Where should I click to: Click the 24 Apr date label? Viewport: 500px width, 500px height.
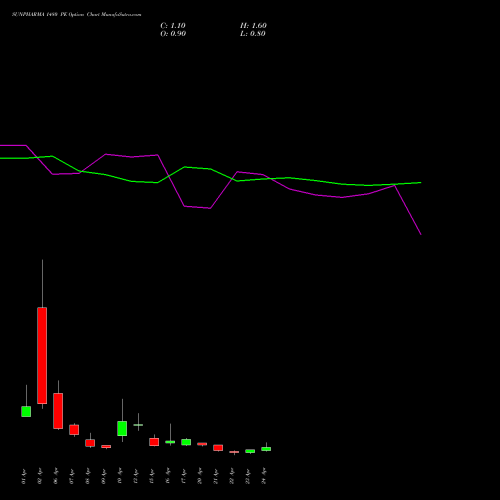(x=264, y=476)
